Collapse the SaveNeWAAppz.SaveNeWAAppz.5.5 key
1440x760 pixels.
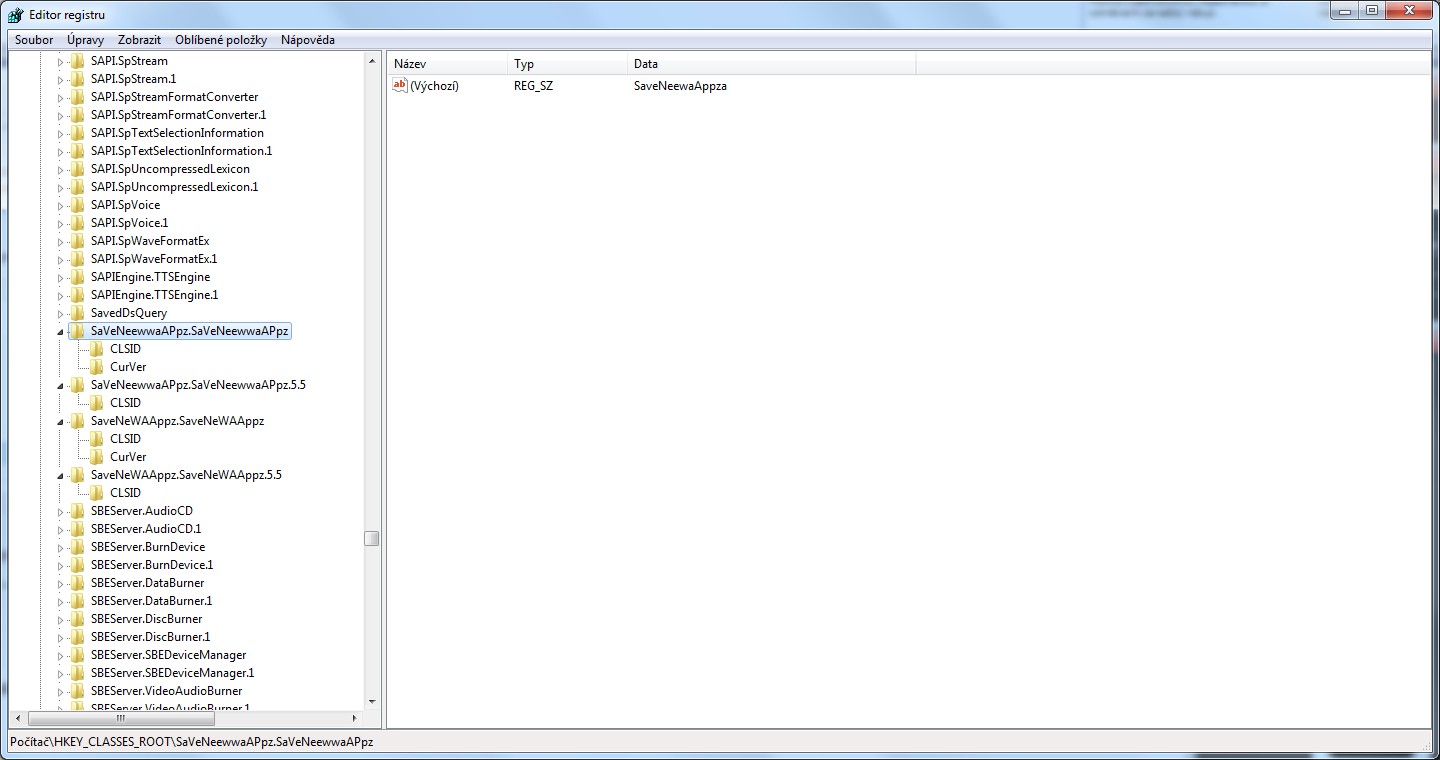coord(60,476)
